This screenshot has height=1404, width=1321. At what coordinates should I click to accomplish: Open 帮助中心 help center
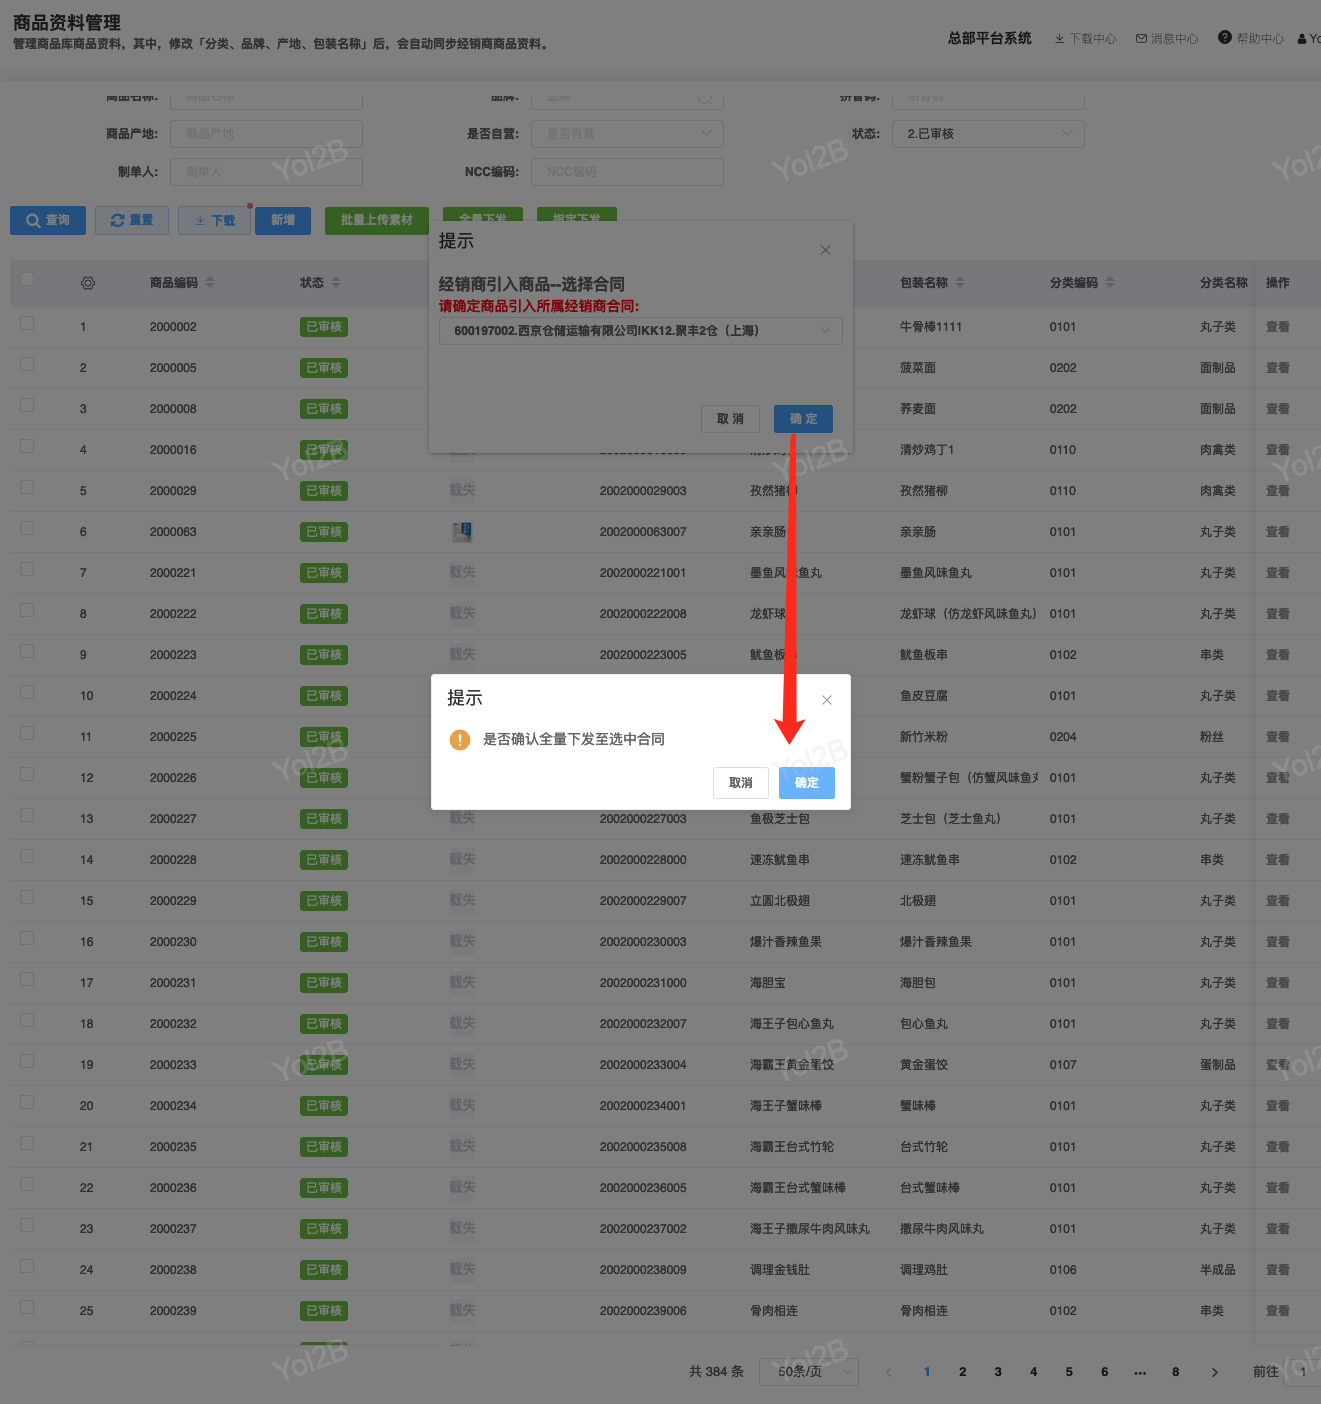point(1250,39)
